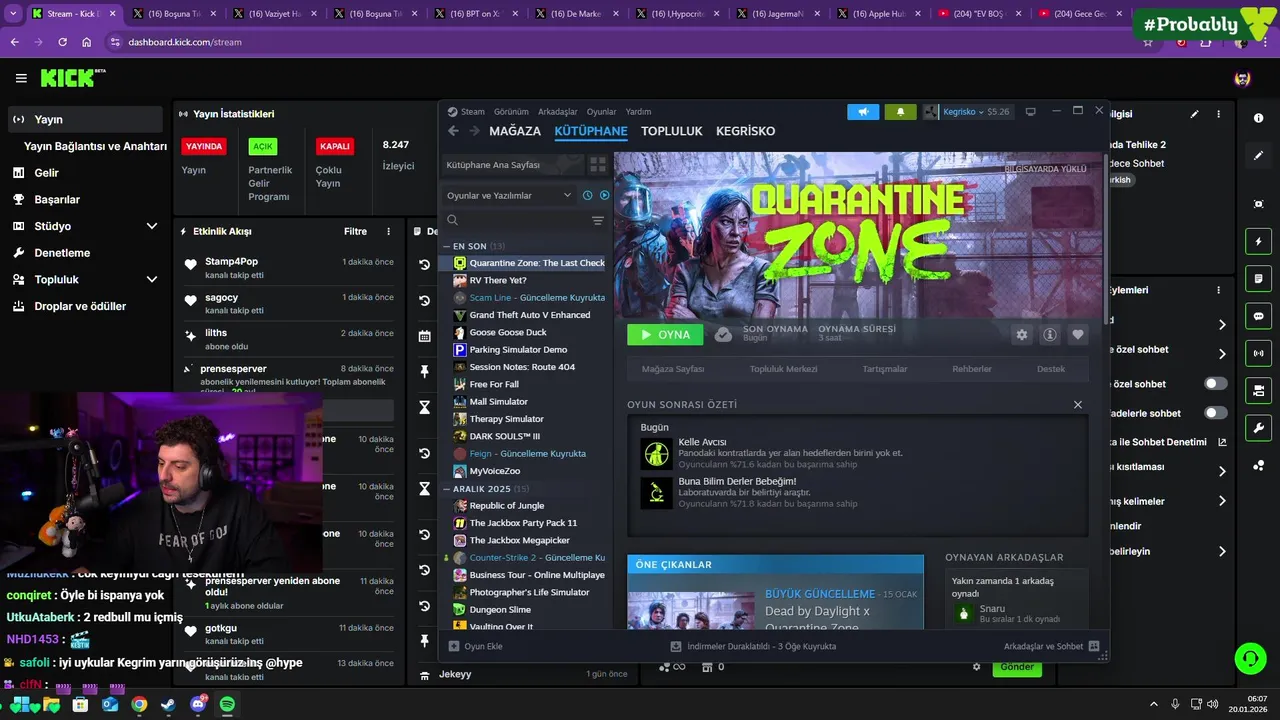Screen dimensions: 1280x720
Task: Toggle the chat bubble panel icon
Action: tap(1258, 316)
